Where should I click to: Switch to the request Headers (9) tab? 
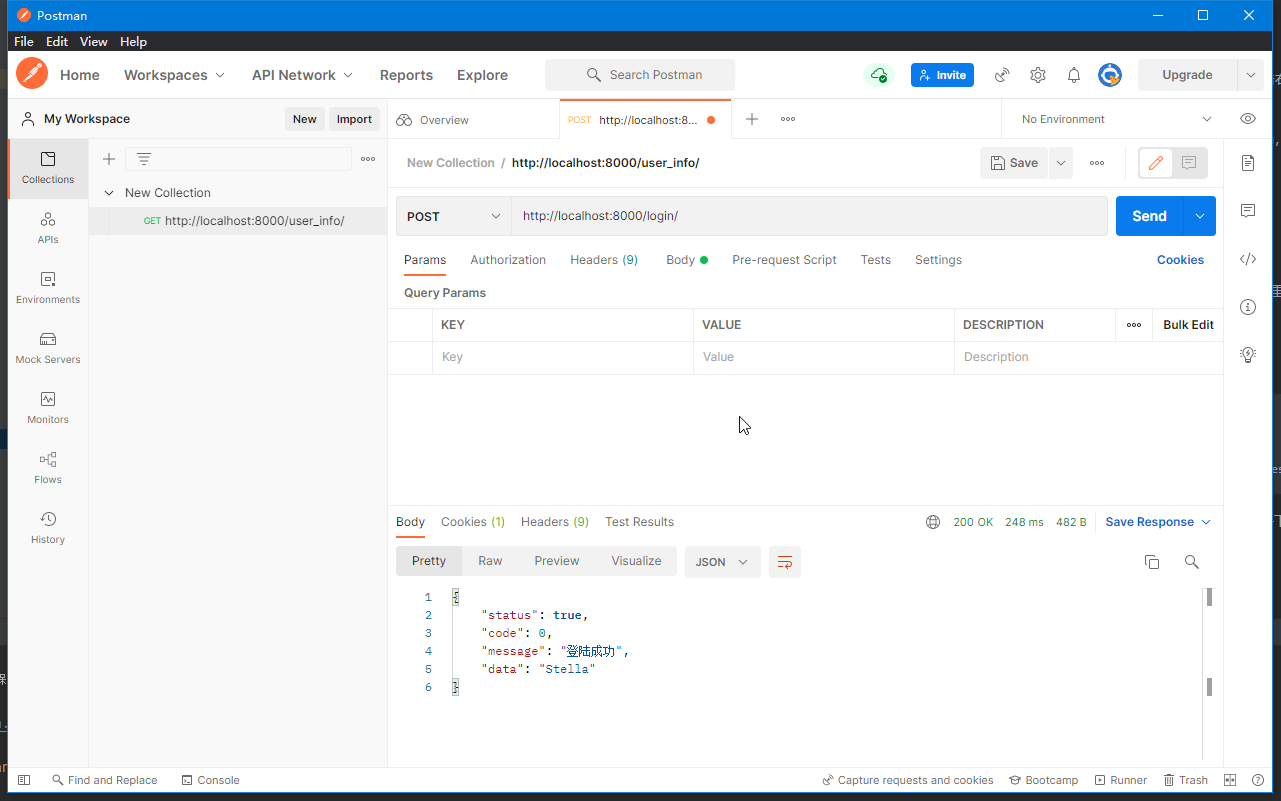[x=604, y=260]
